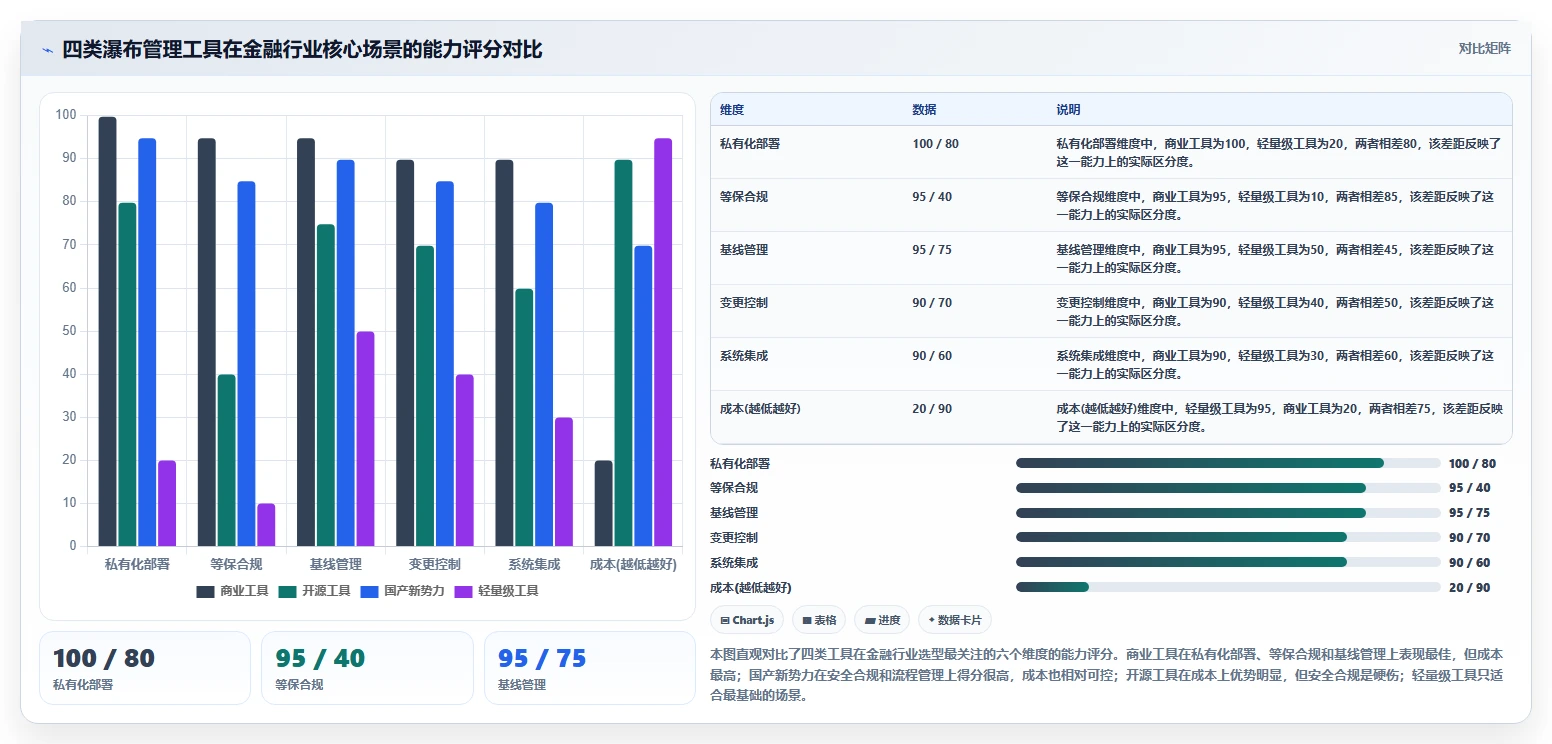The height and width of the screenshot is (744, 1552).
Task: Click the 变更控制 progress bar
Action: [1228, 537]
